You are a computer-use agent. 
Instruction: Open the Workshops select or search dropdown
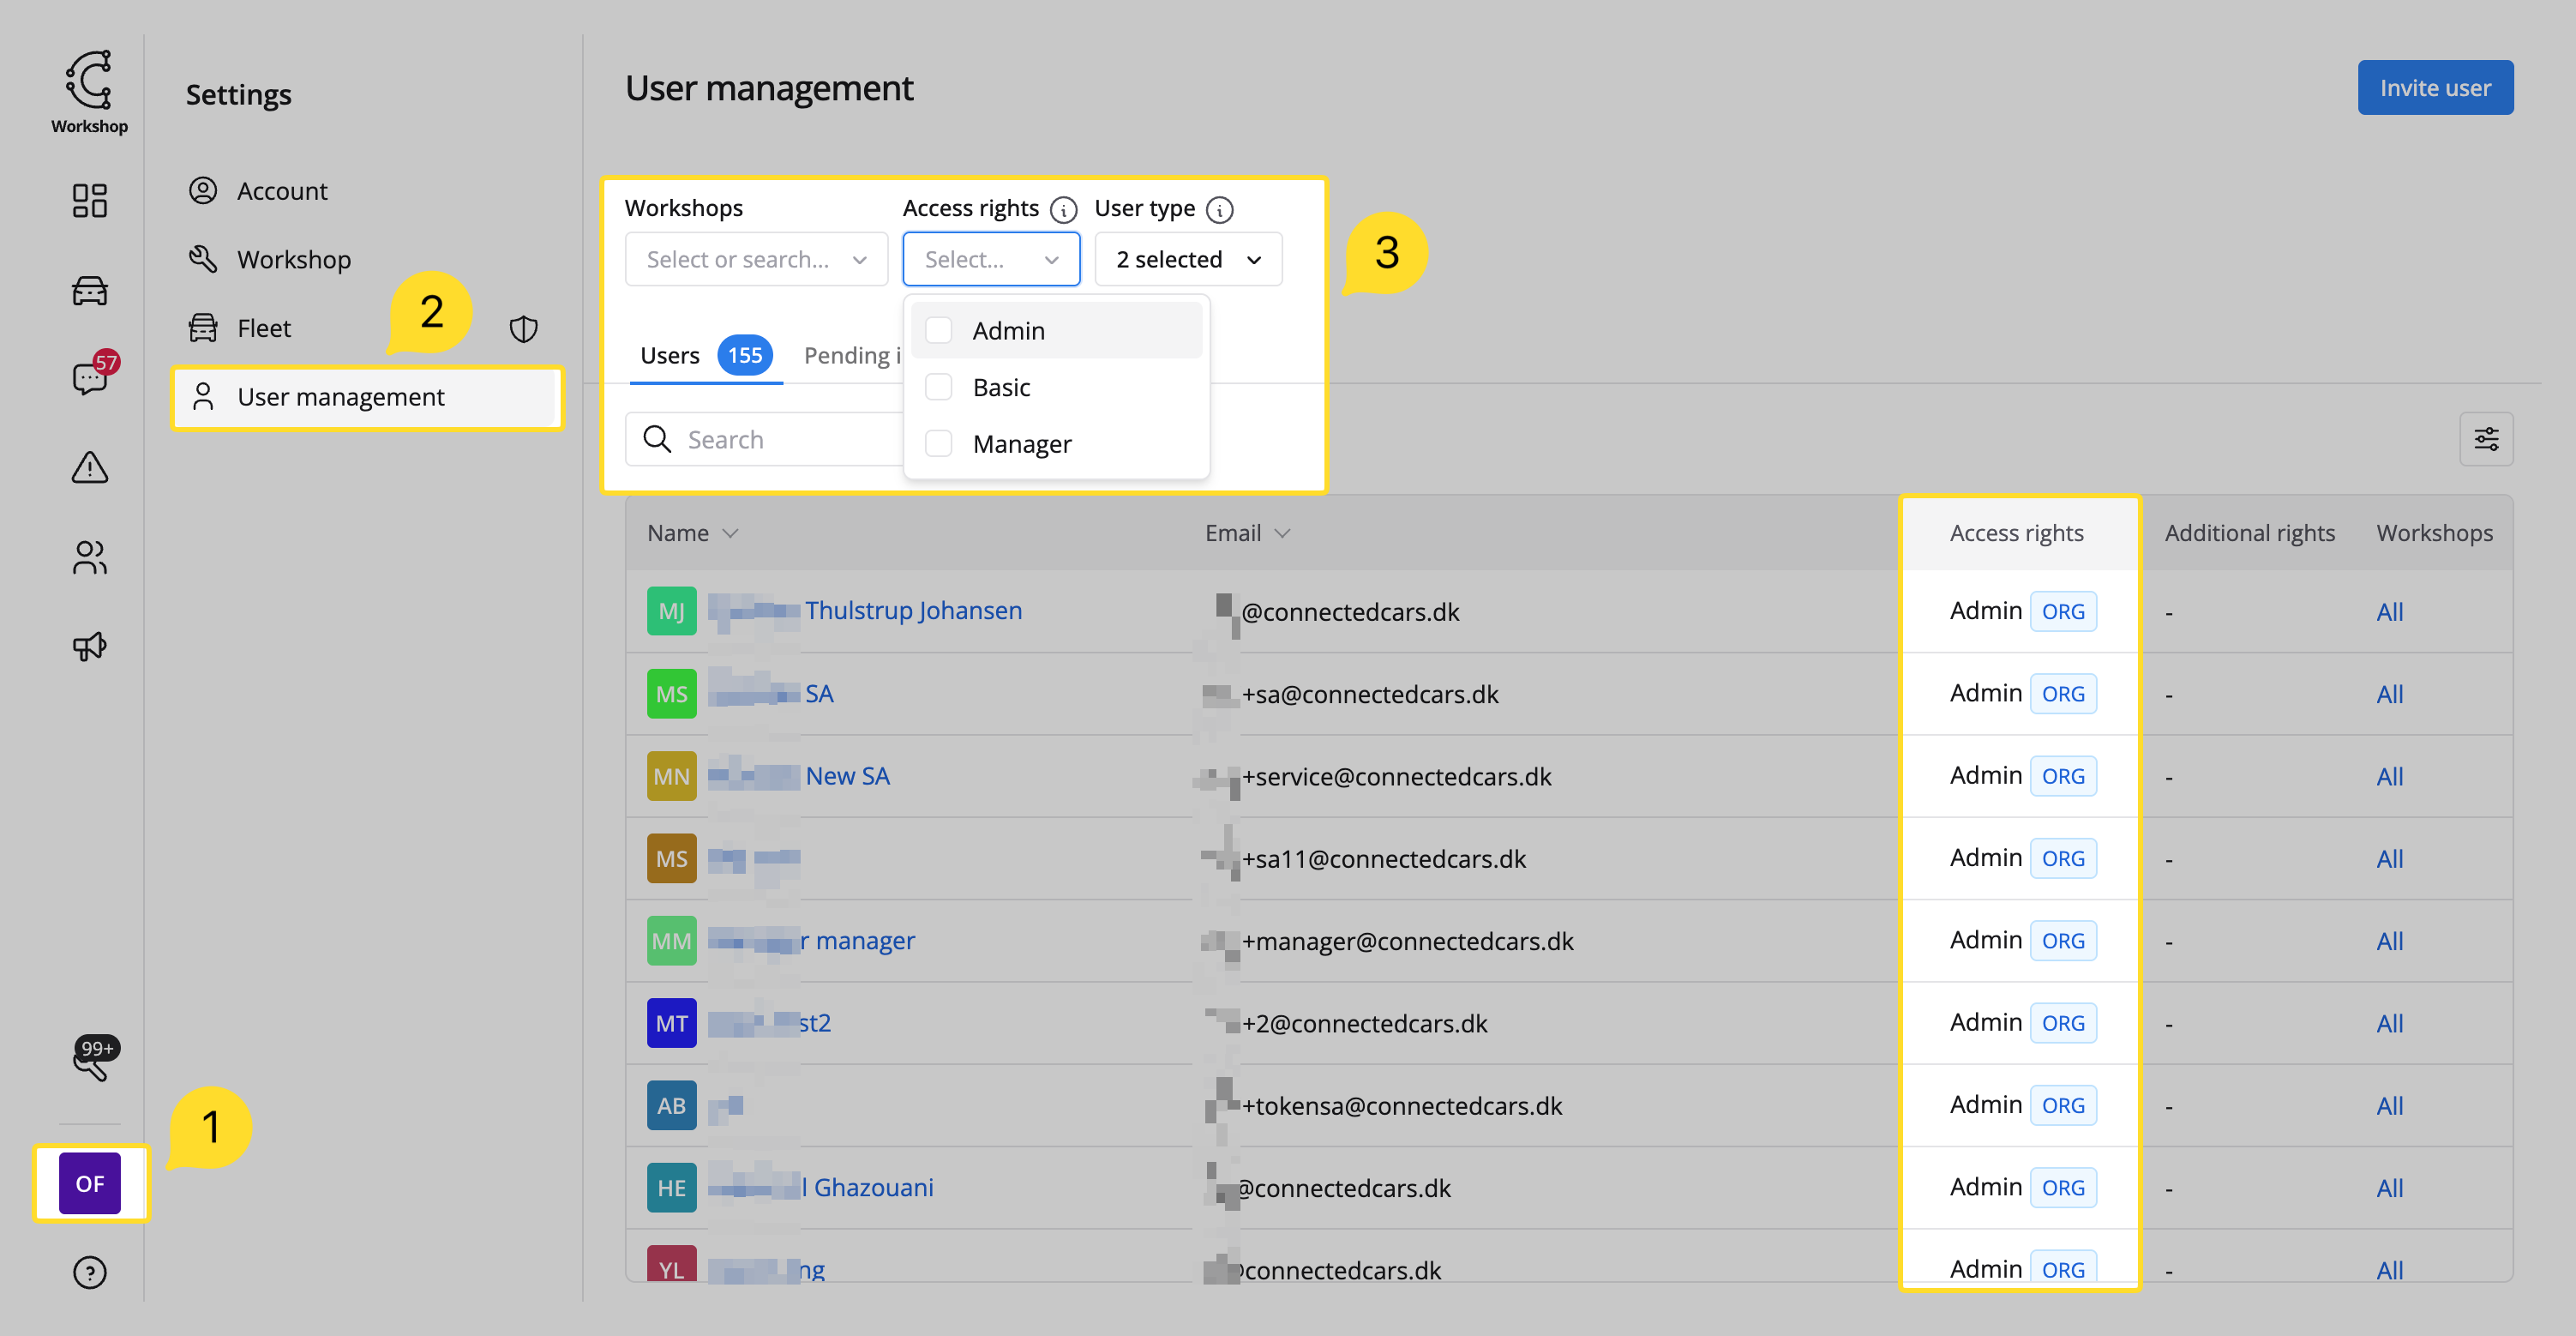point(755,260)
